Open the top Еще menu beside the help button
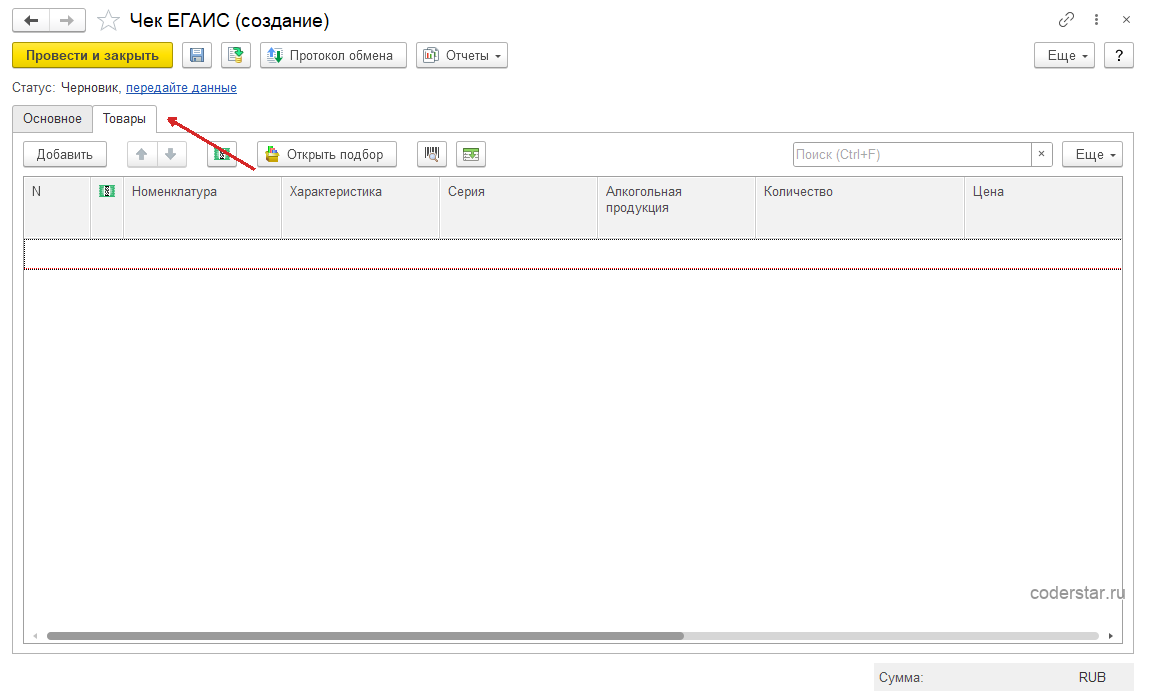 coord(1064,55)
